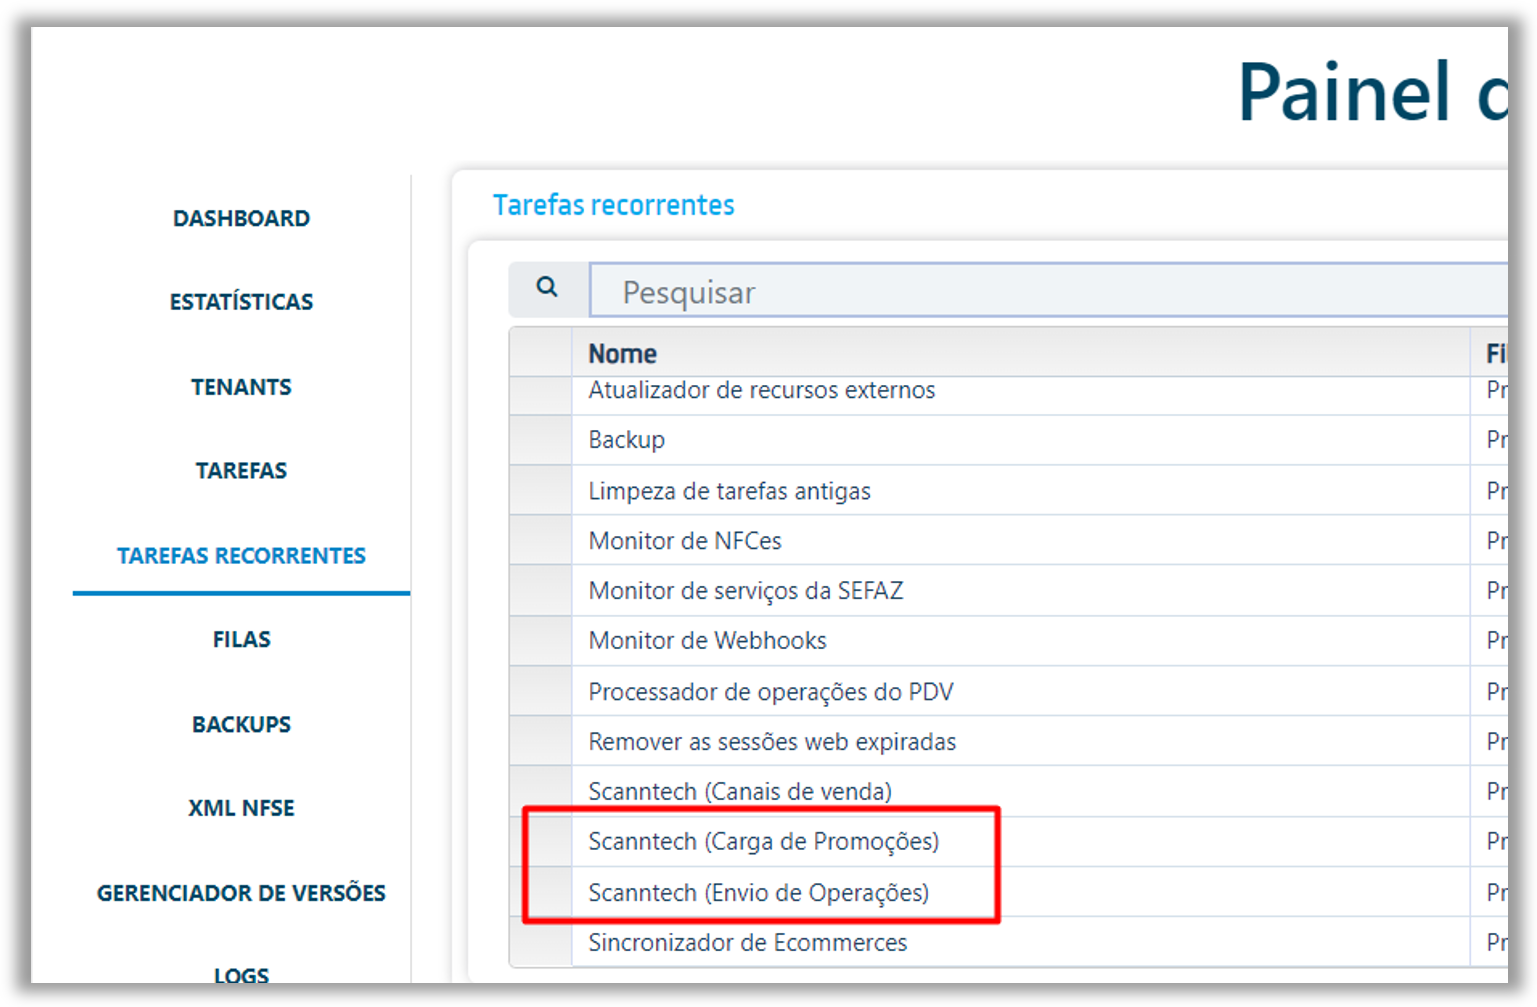Open the Tenants section
1537x1007 pixels.
[241, 387]
